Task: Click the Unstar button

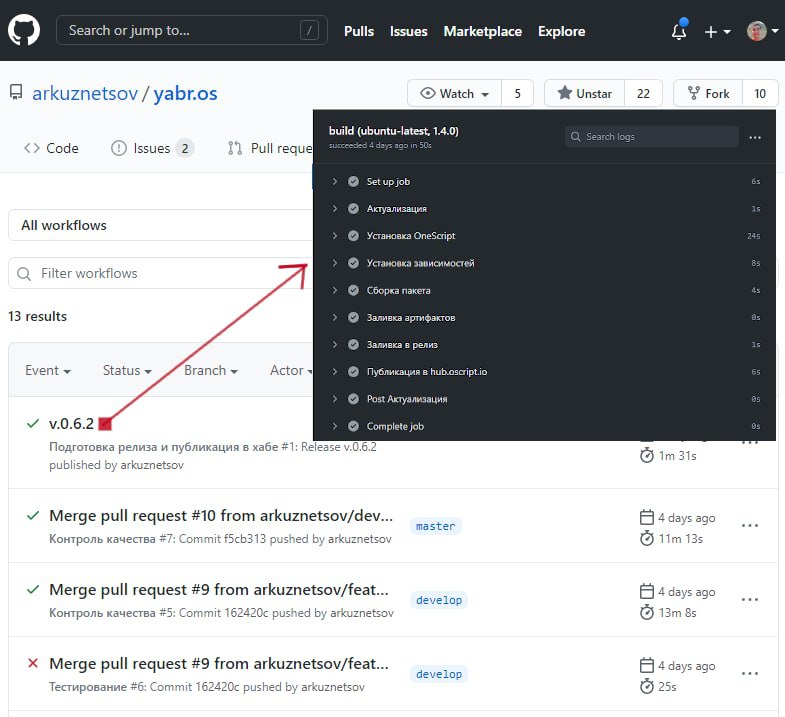Action: [x=585, y=93]
